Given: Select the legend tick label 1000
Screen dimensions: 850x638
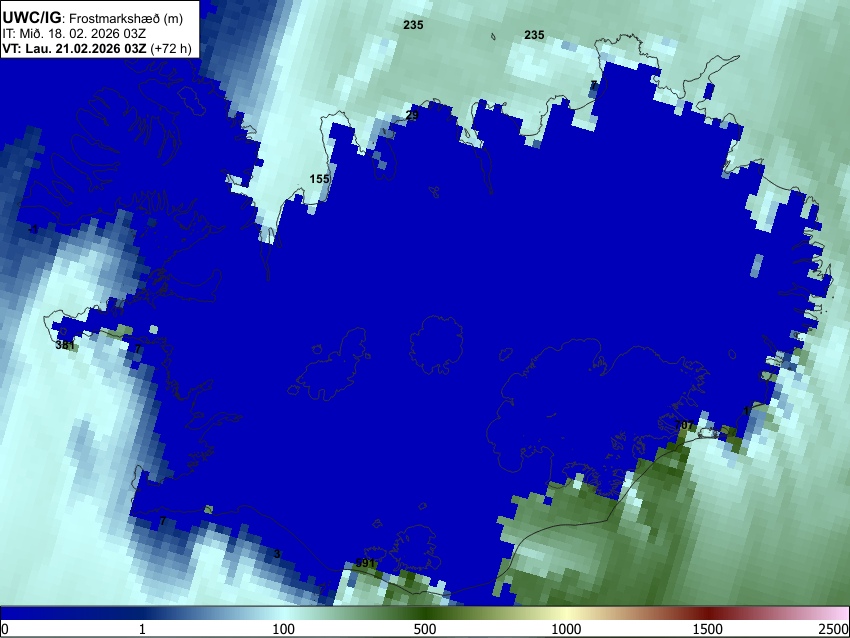Looking at the screenshot, I should point(566,629).
